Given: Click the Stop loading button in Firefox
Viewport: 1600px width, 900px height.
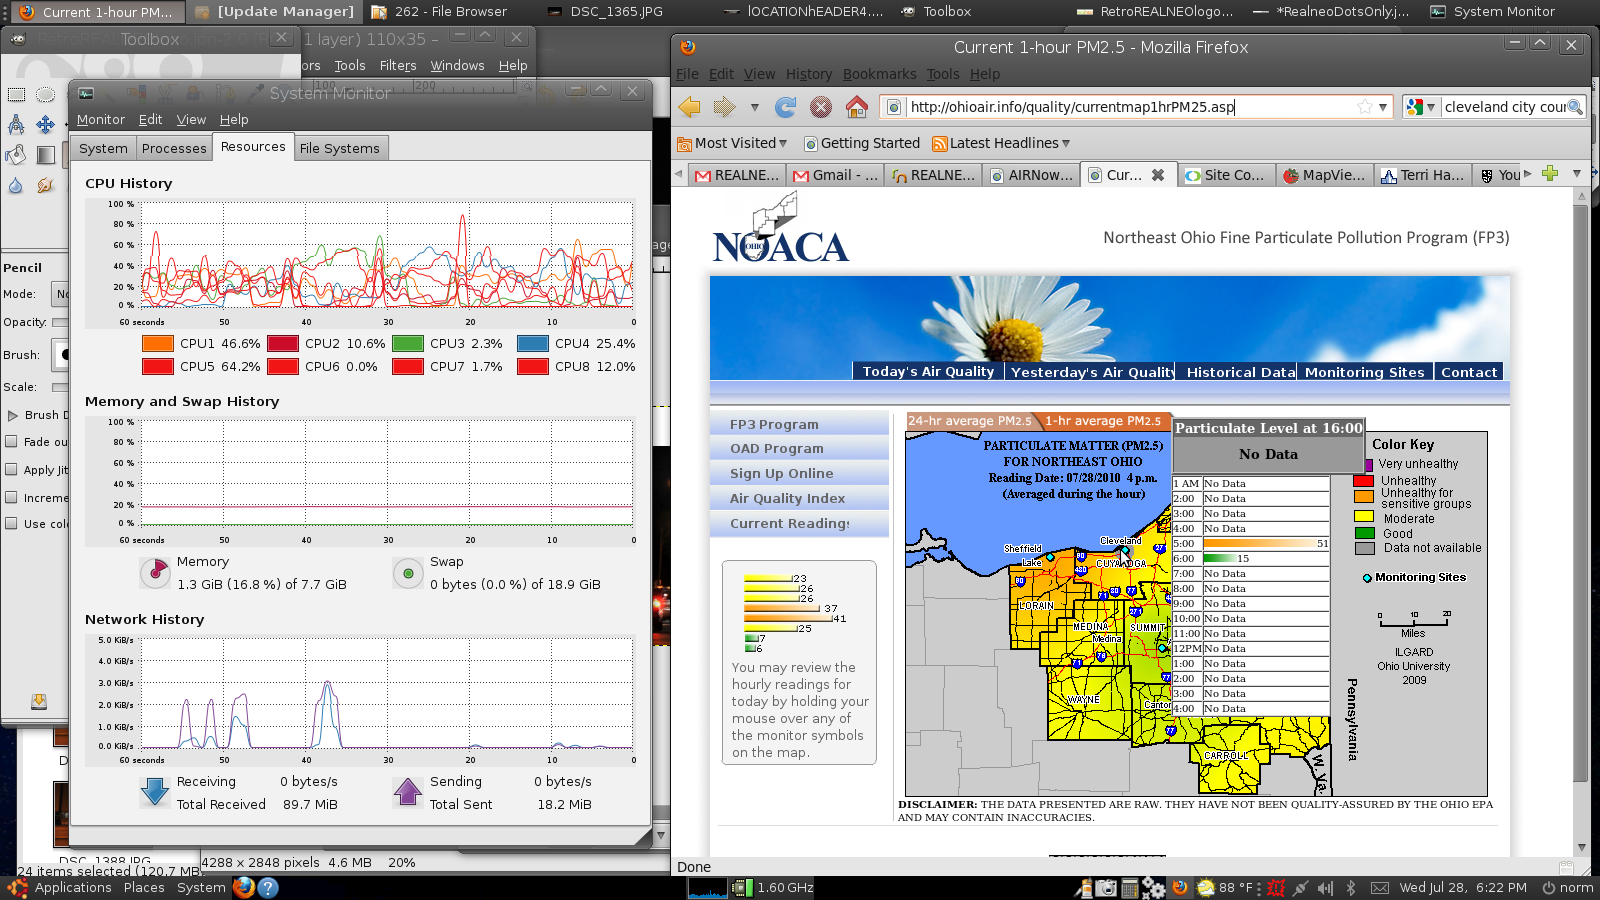Looking at the screenshot, I should point(821,107).
